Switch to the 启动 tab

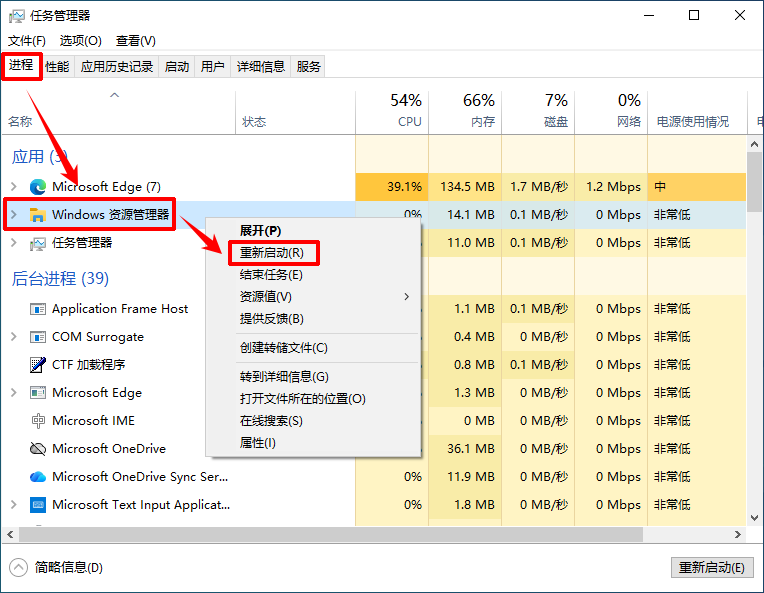coord(176,66)
